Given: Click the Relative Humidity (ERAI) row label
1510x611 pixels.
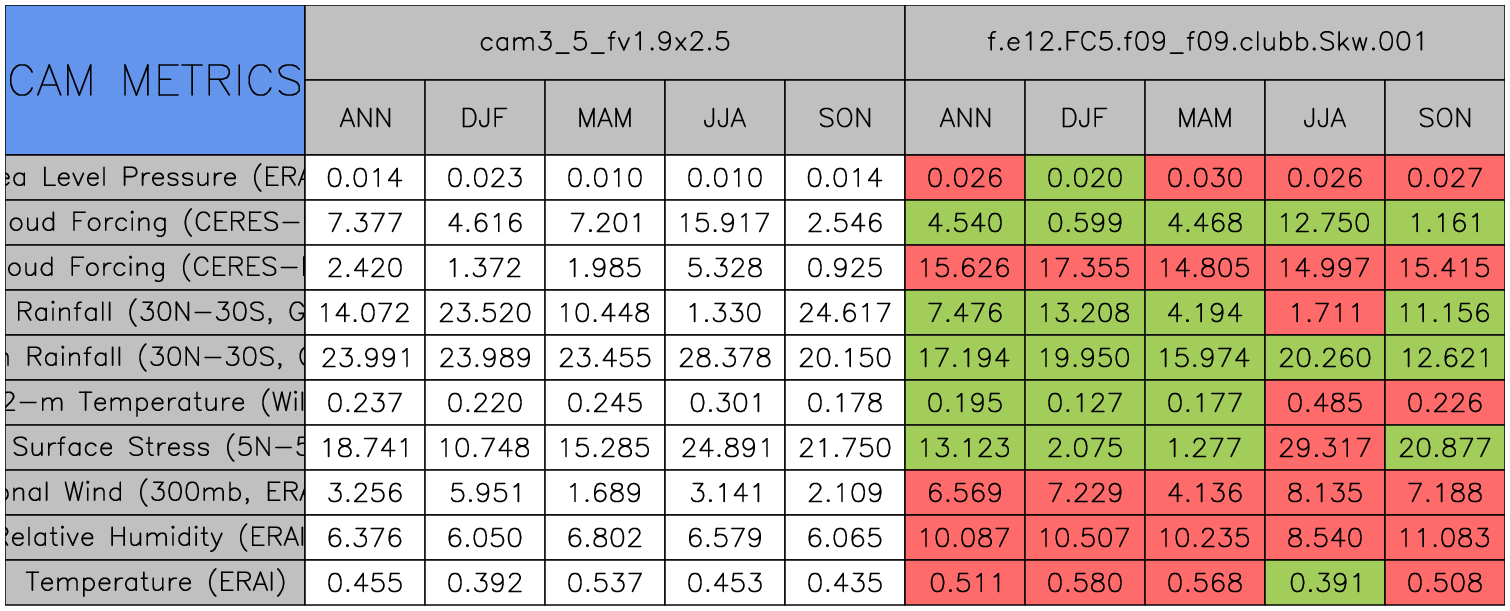Looking at the screenshot, I should 155,537.
